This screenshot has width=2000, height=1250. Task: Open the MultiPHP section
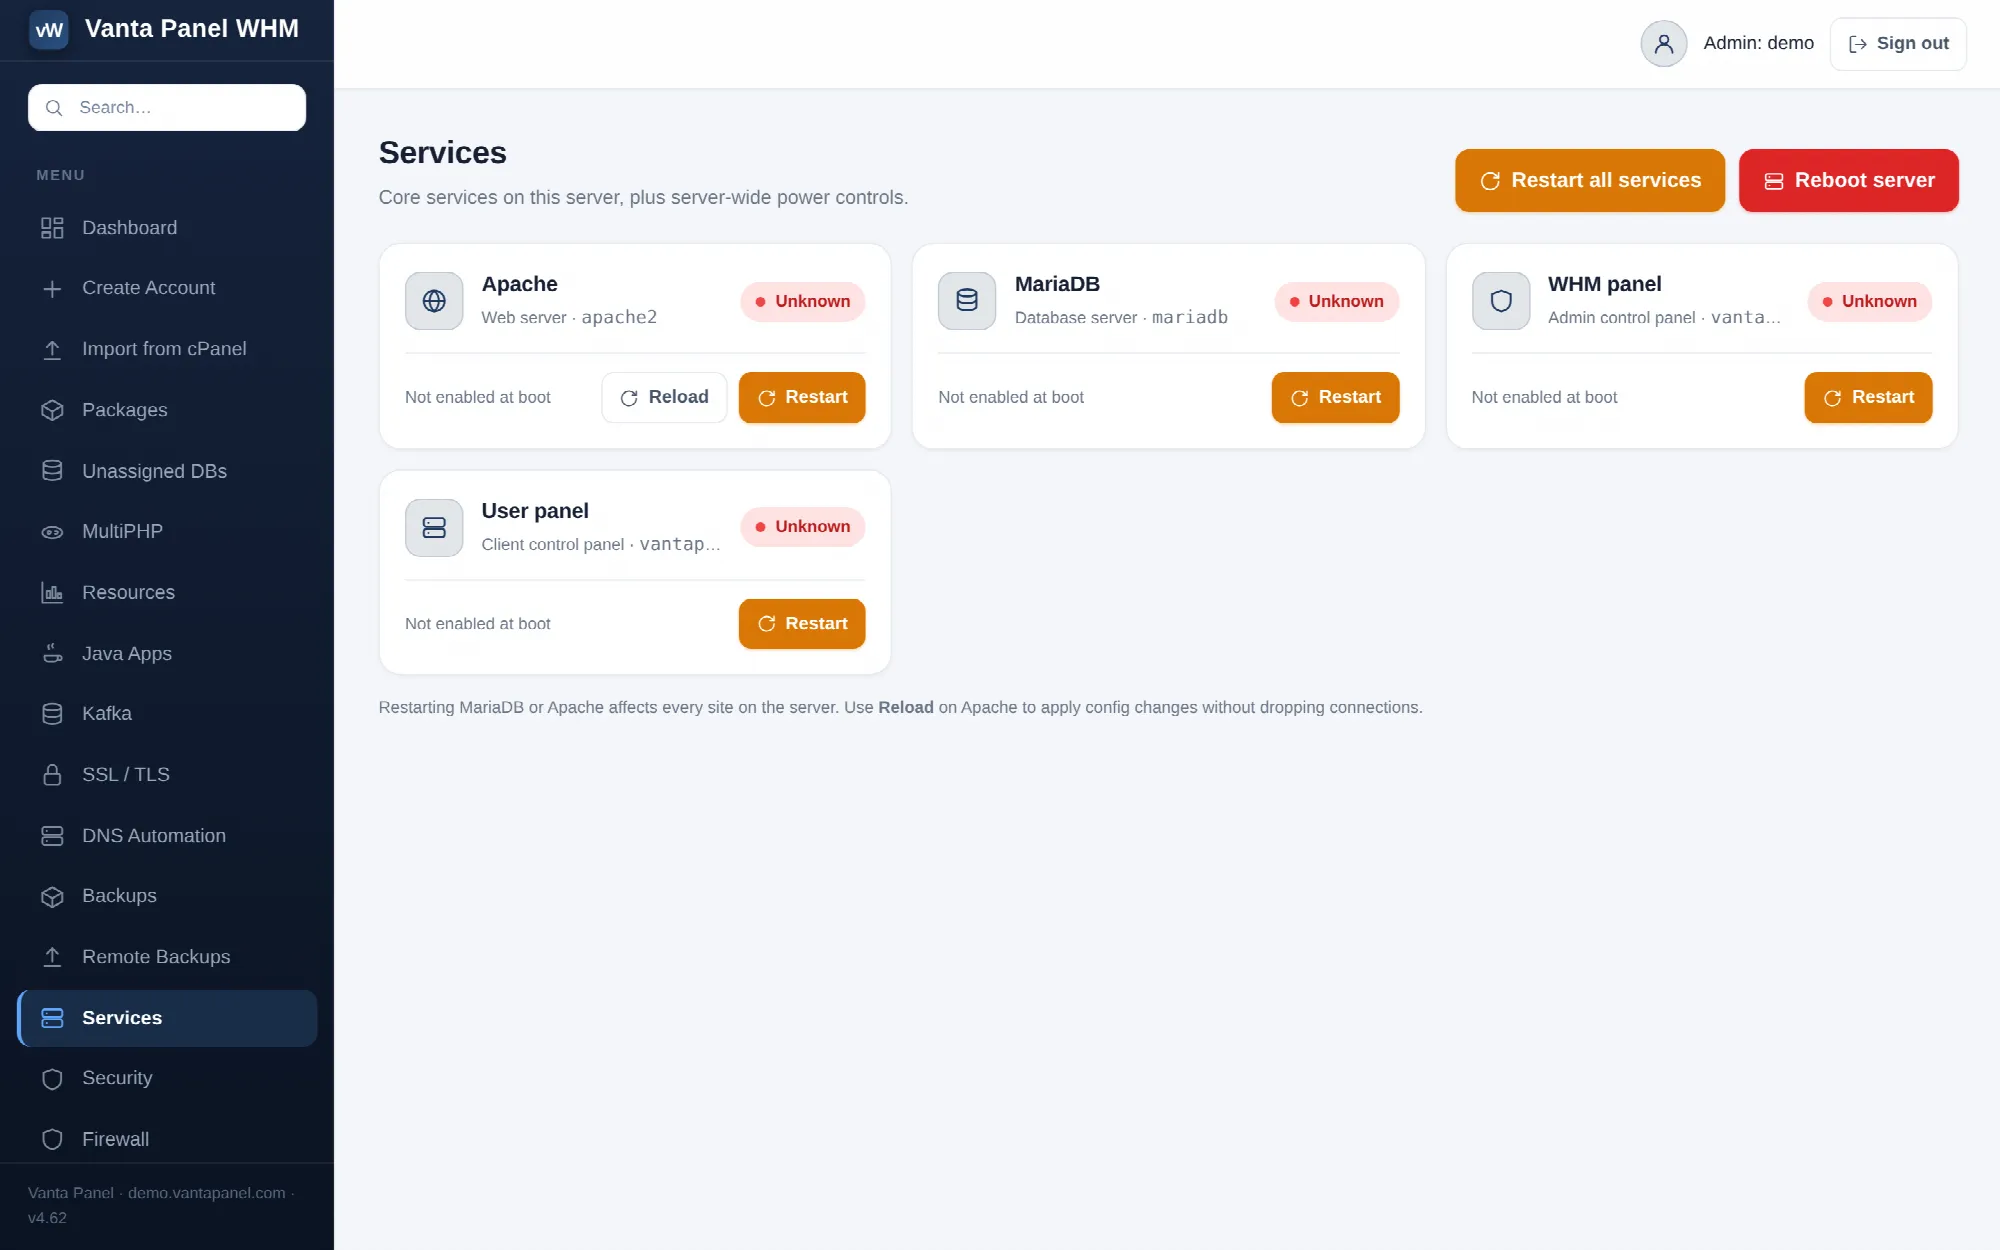coord(167,532)
